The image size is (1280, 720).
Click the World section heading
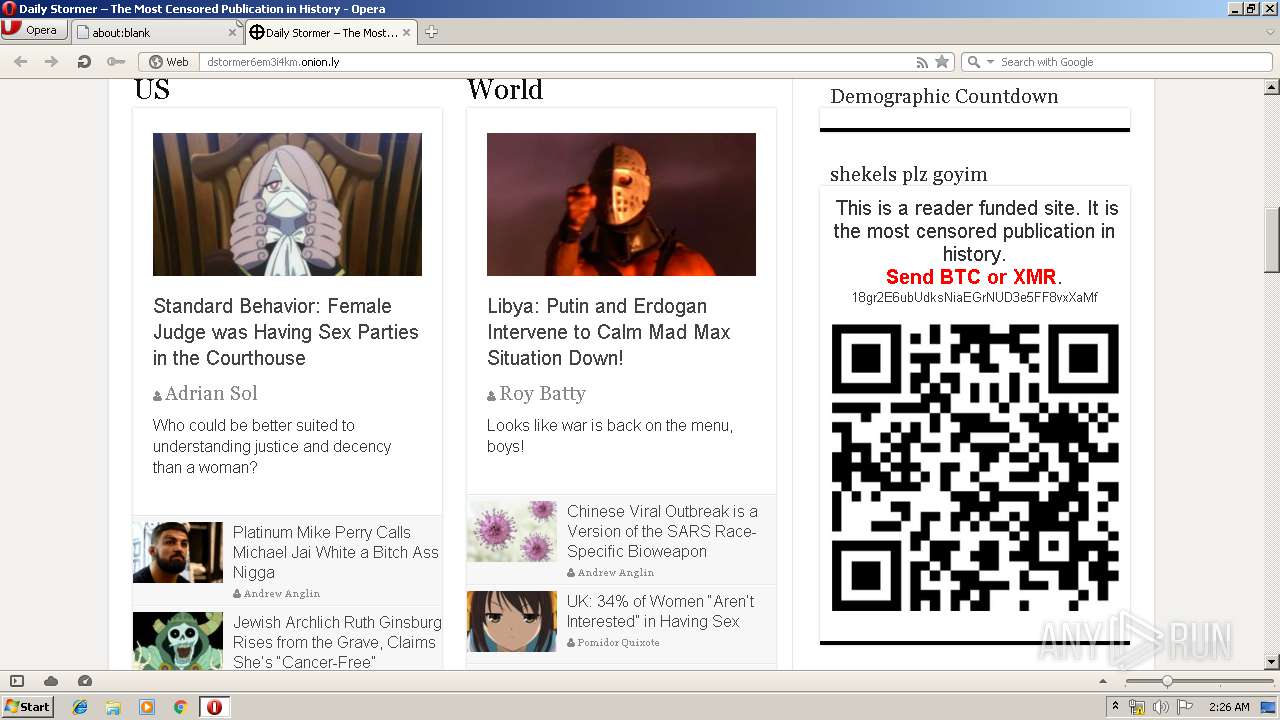coord(505,89)
